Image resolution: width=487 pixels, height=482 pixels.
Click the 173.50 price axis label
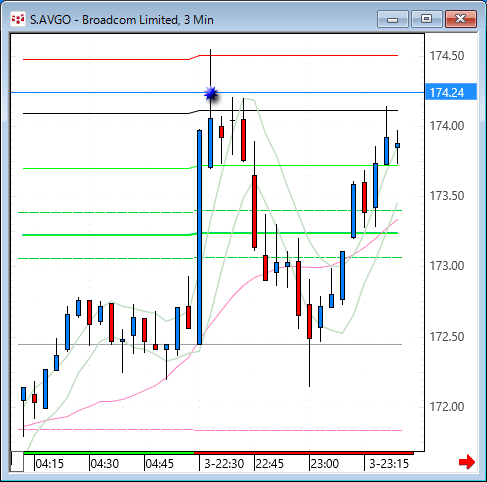(447, 196)
